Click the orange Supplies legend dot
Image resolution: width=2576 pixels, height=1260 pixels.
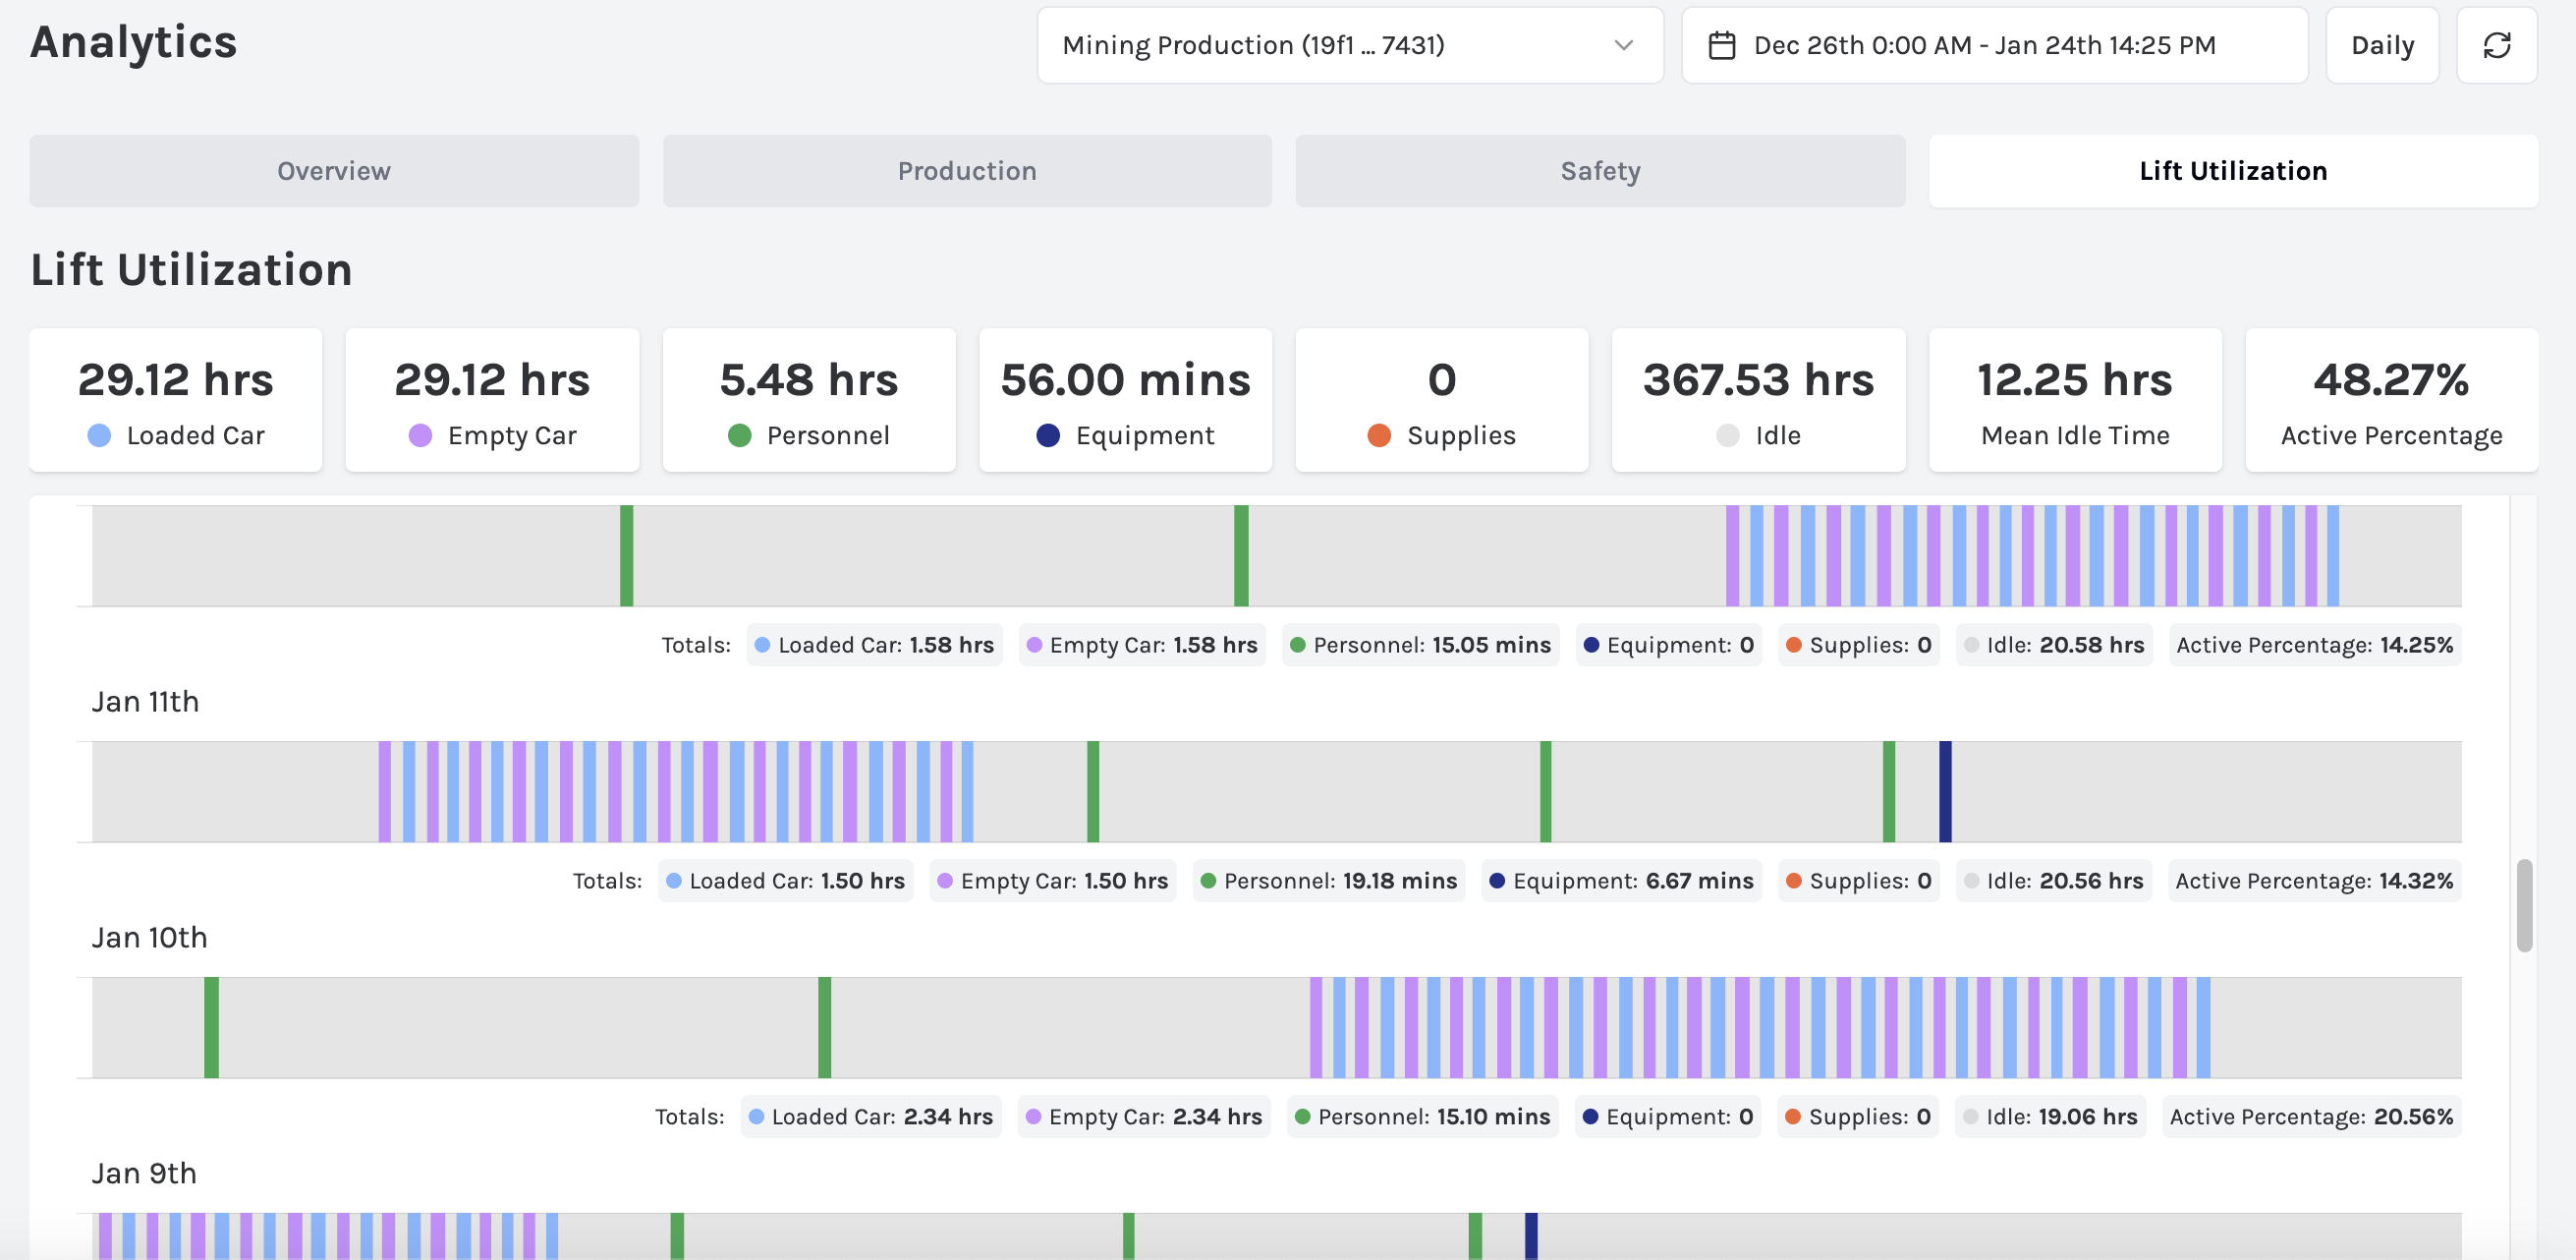(x=1379, y=435)
